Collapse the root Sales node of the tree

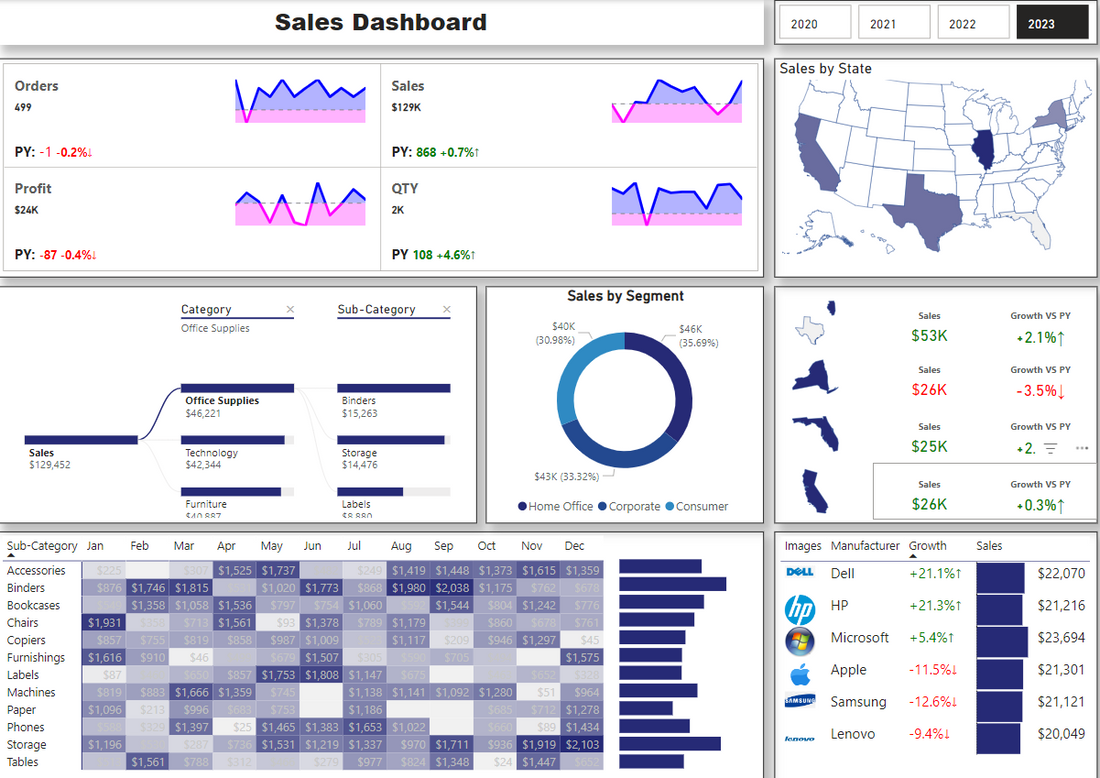[x=81, y=440]
